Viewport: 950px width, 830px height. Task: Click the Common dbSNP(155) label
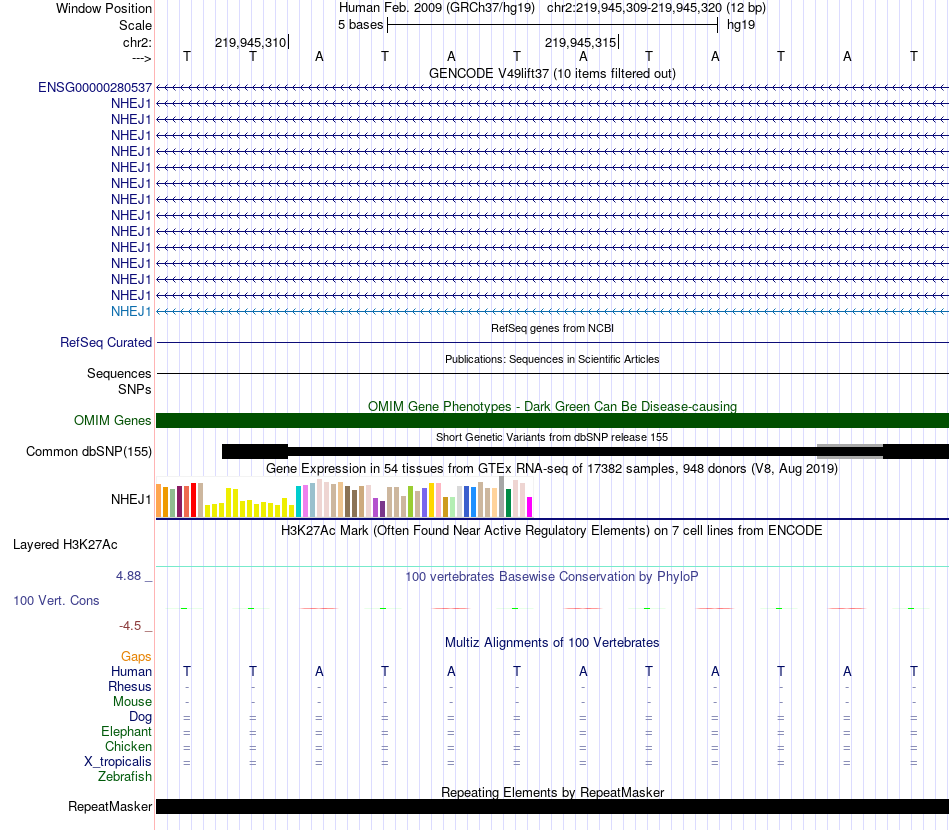[x=89, y=452]
